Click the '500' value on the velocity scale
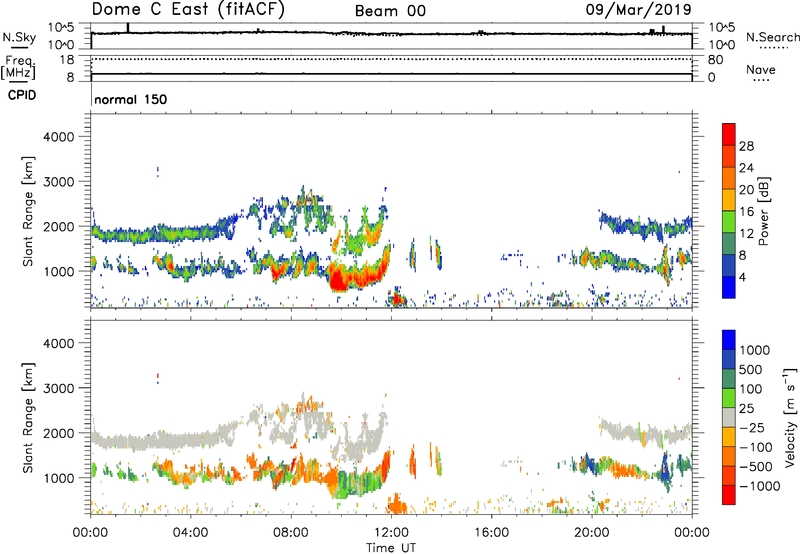Screen dimensions: 800x554 tap(751, 369)
